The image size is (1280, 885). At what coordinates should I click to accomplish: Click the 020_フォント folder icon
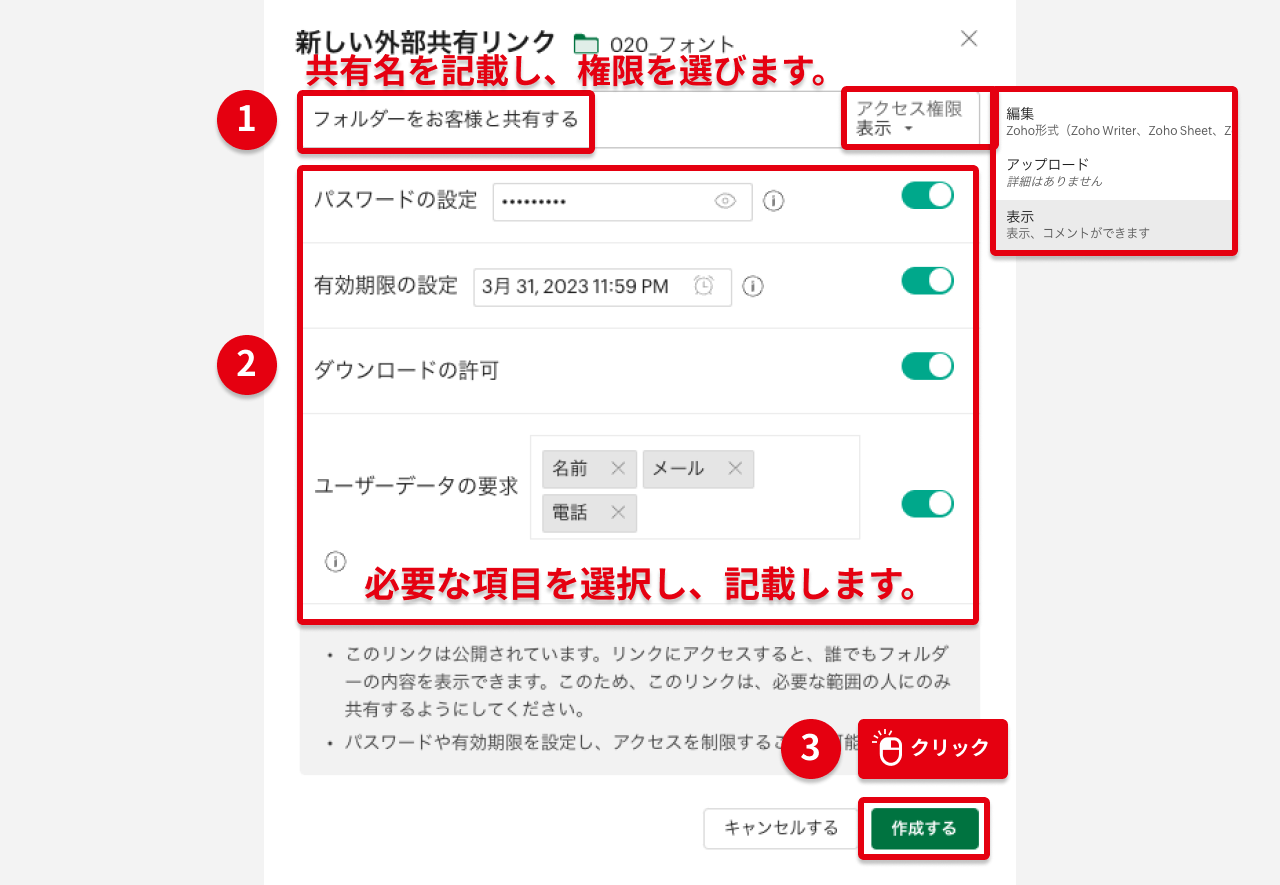click(586, 44)
